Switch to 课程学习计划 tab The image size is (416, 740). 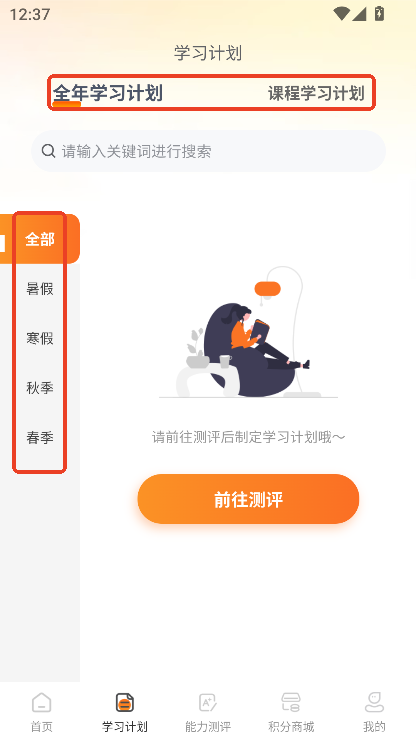coord(316,93)
